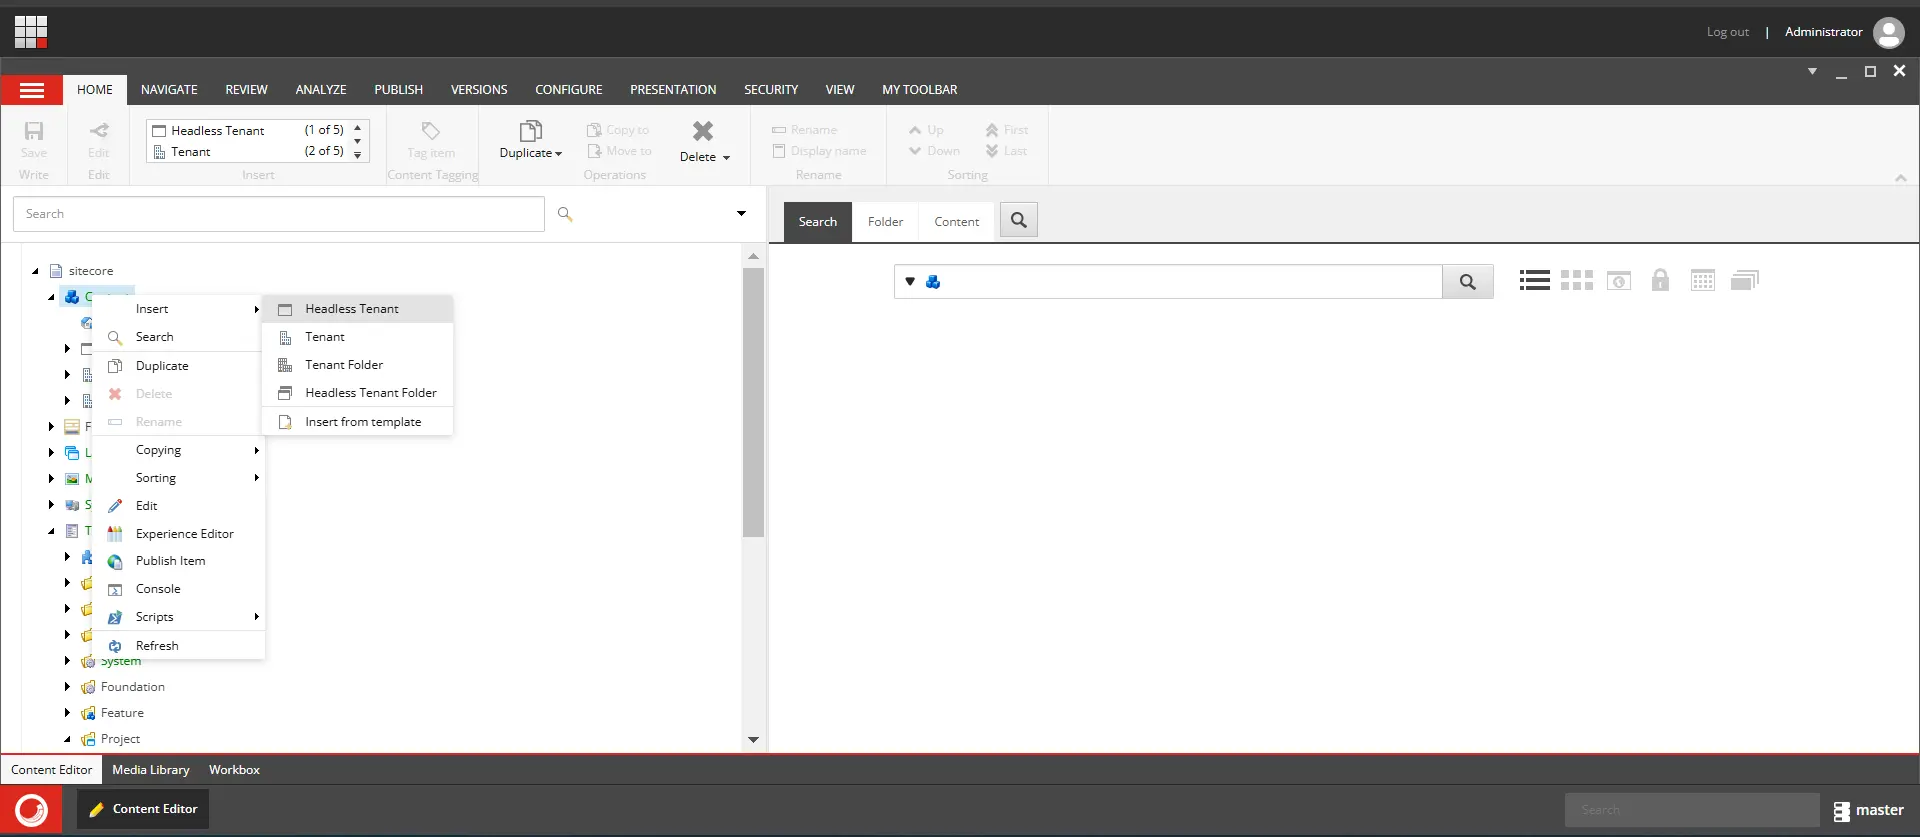This screenshot has height=837, width=1920.
Task: Open the SECURITY ribbon tab
Action: pos(771,90)
